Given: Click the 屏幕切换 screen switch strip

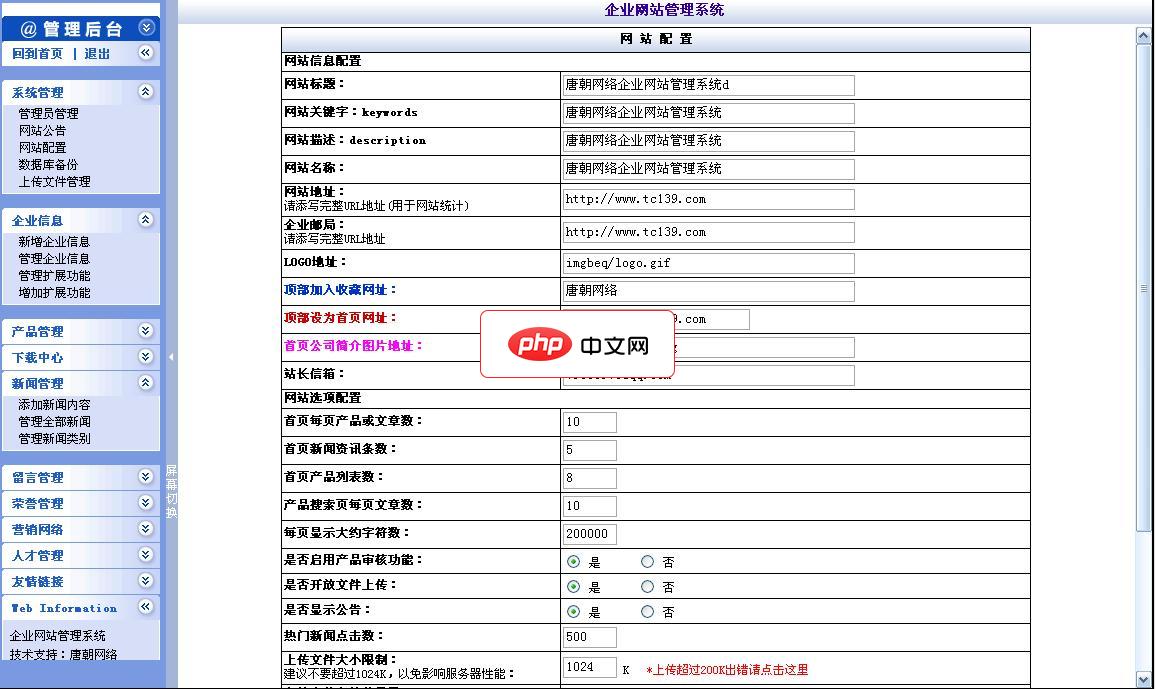Looking at the screenshot, I should pyautogui.click(x=171, y=491).
